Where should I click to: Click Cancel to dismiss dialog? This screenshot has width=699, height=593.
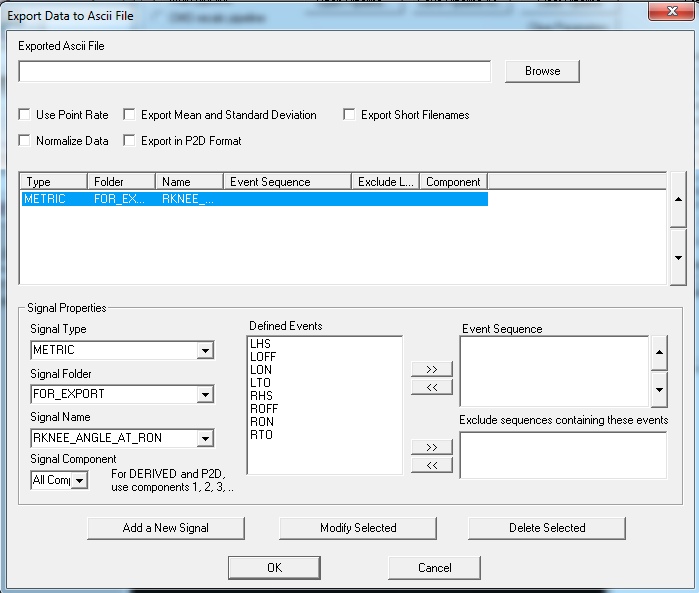(x=435, y=568)
